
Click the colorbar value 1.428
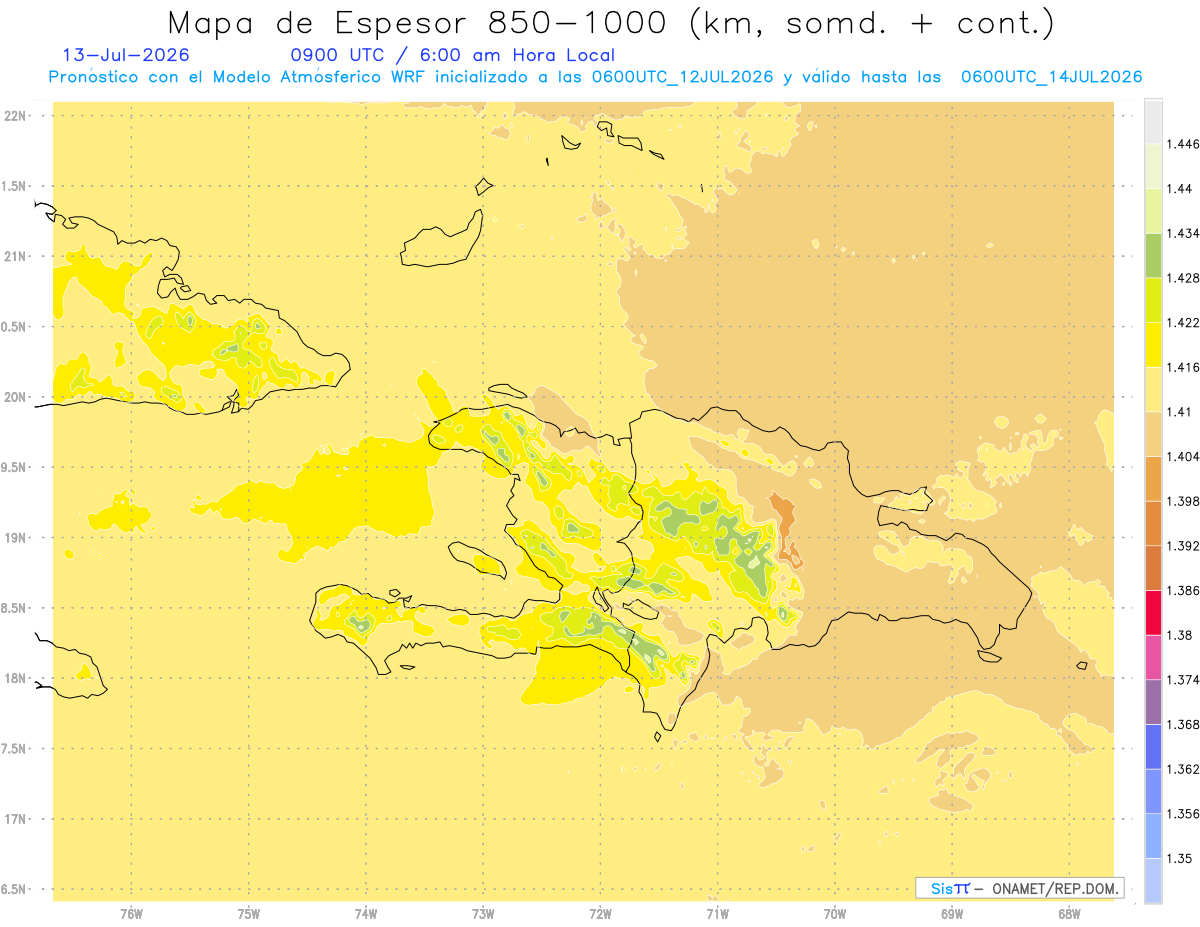coord(1183,278)
